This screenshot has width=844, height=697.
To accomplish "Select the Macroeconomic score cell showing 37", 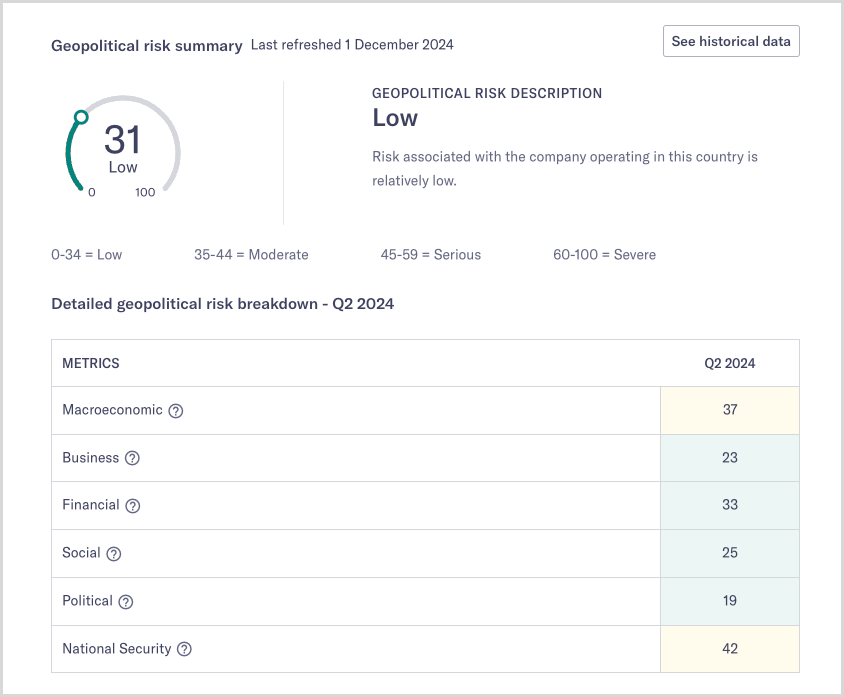I will tap(729, 410).
